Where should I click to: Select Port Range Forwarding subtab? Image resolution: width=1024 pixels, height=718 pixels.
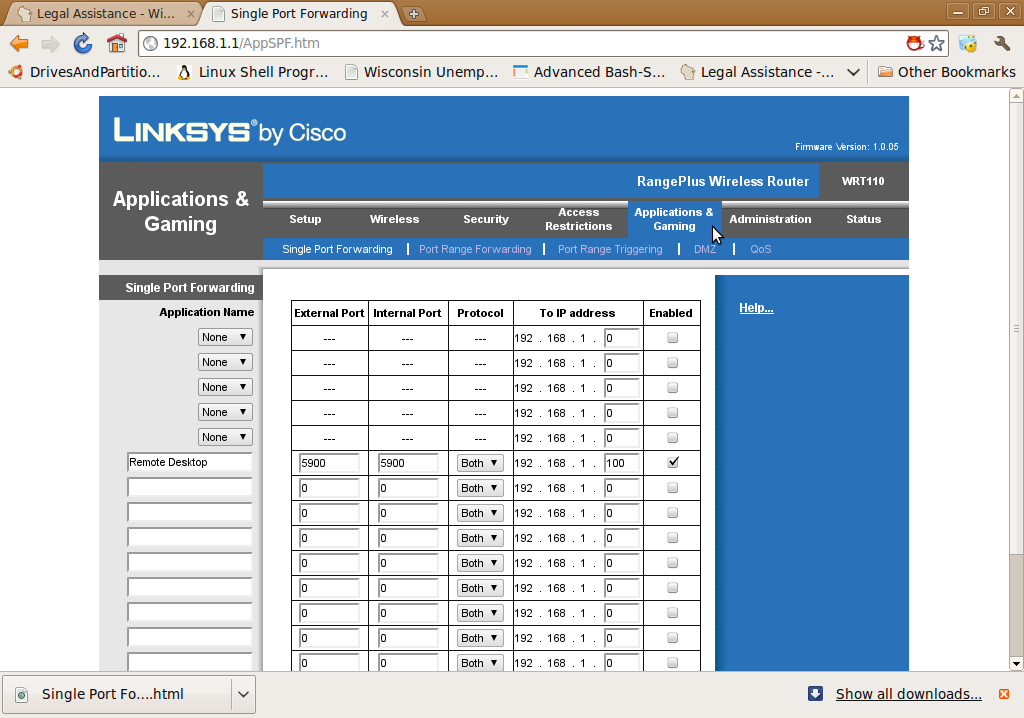click(x=475, y=249)
